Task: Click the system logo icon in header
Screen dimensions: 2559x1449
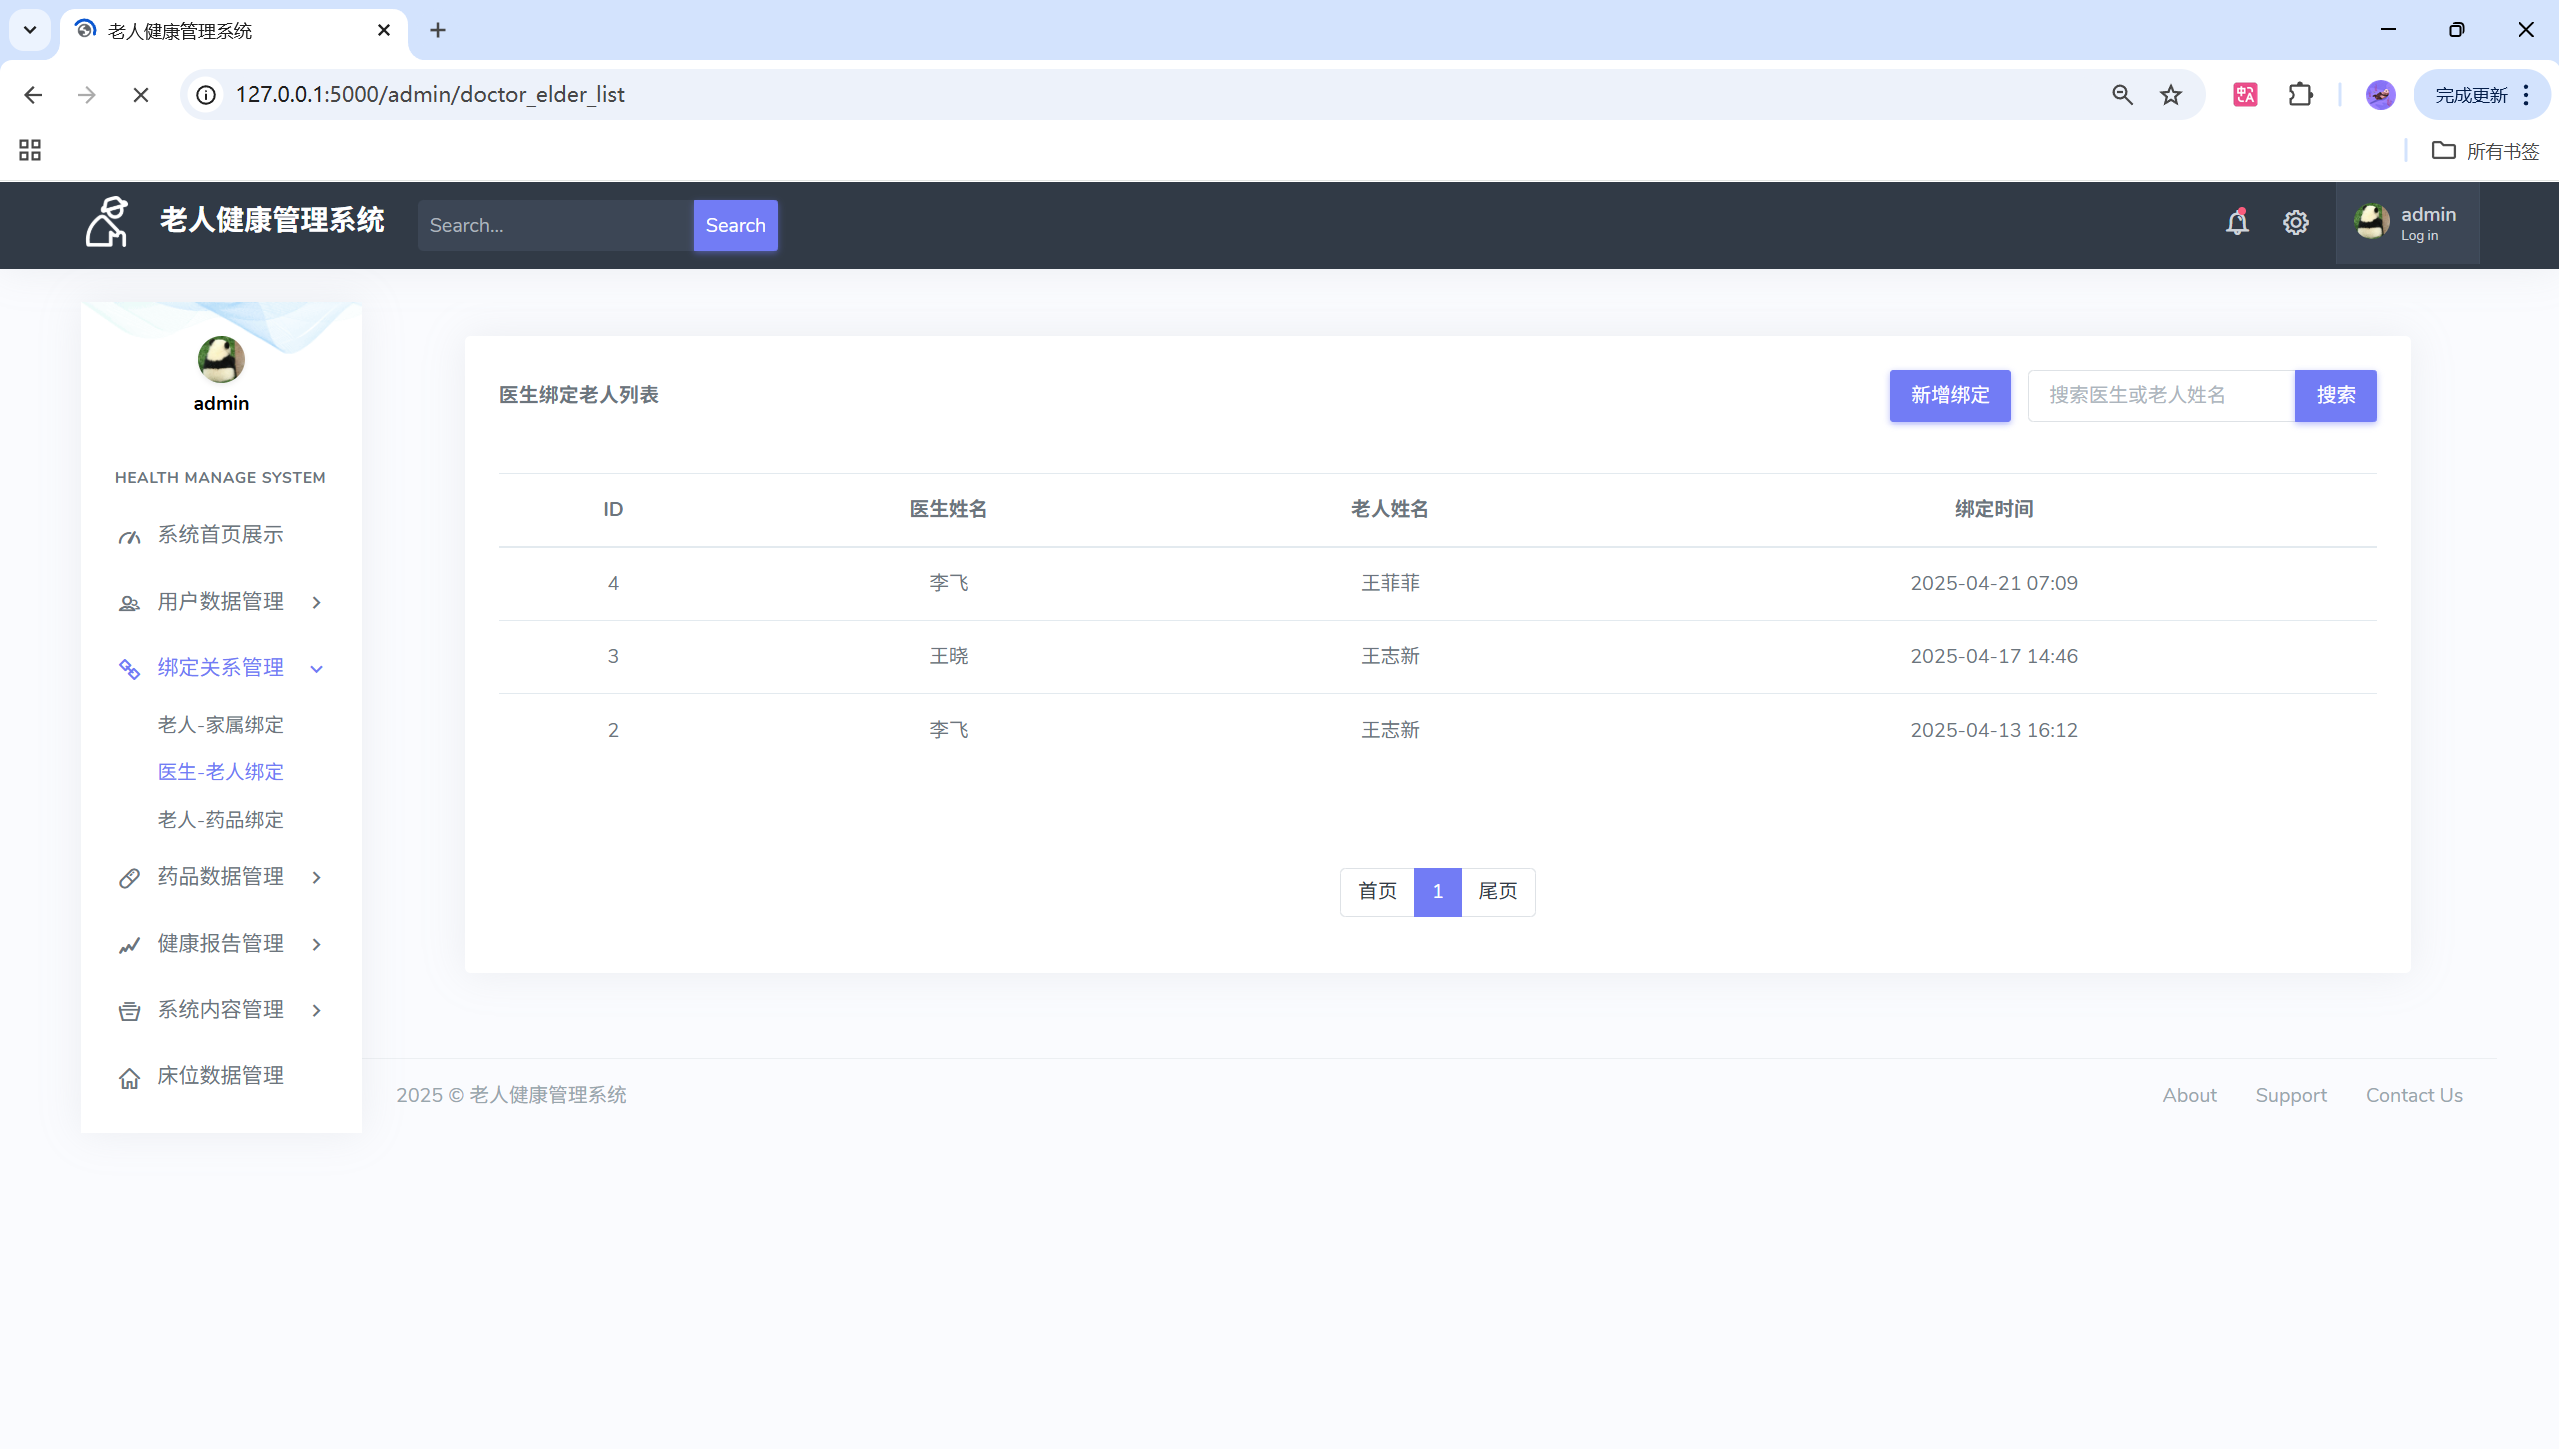Action: (107, 221)
